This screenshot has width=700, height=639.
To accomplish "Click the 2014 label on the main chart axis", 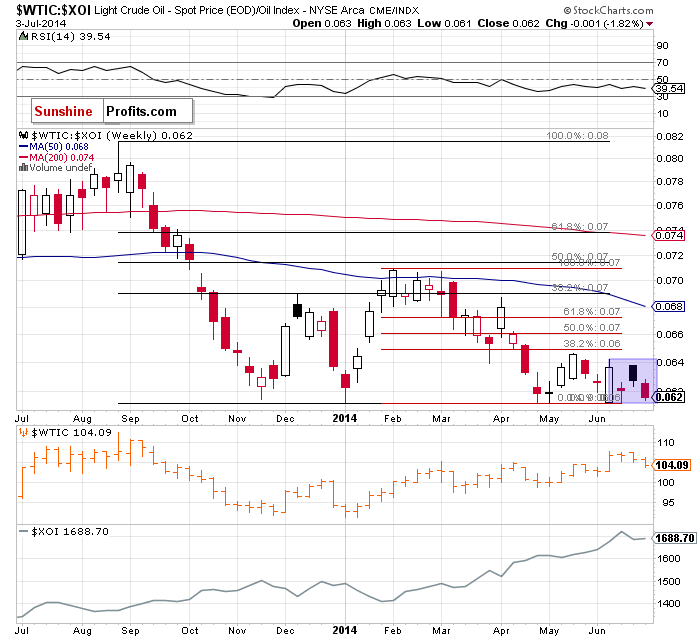I will click(345, 418).
